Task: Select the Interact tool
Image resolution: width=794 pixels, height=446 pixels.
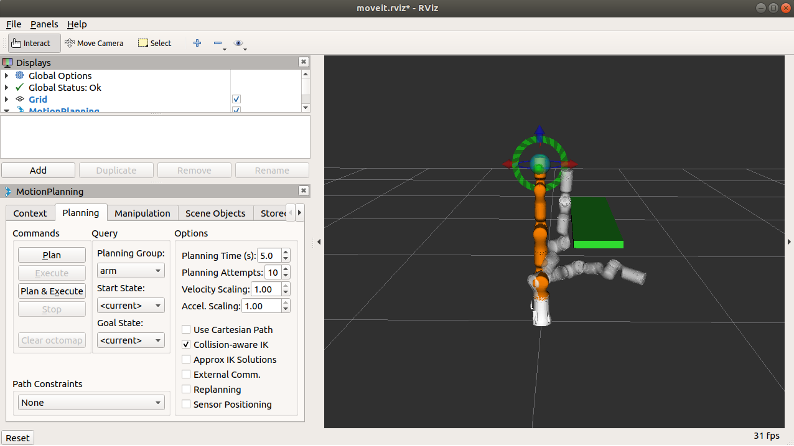Action: (32, 43)
